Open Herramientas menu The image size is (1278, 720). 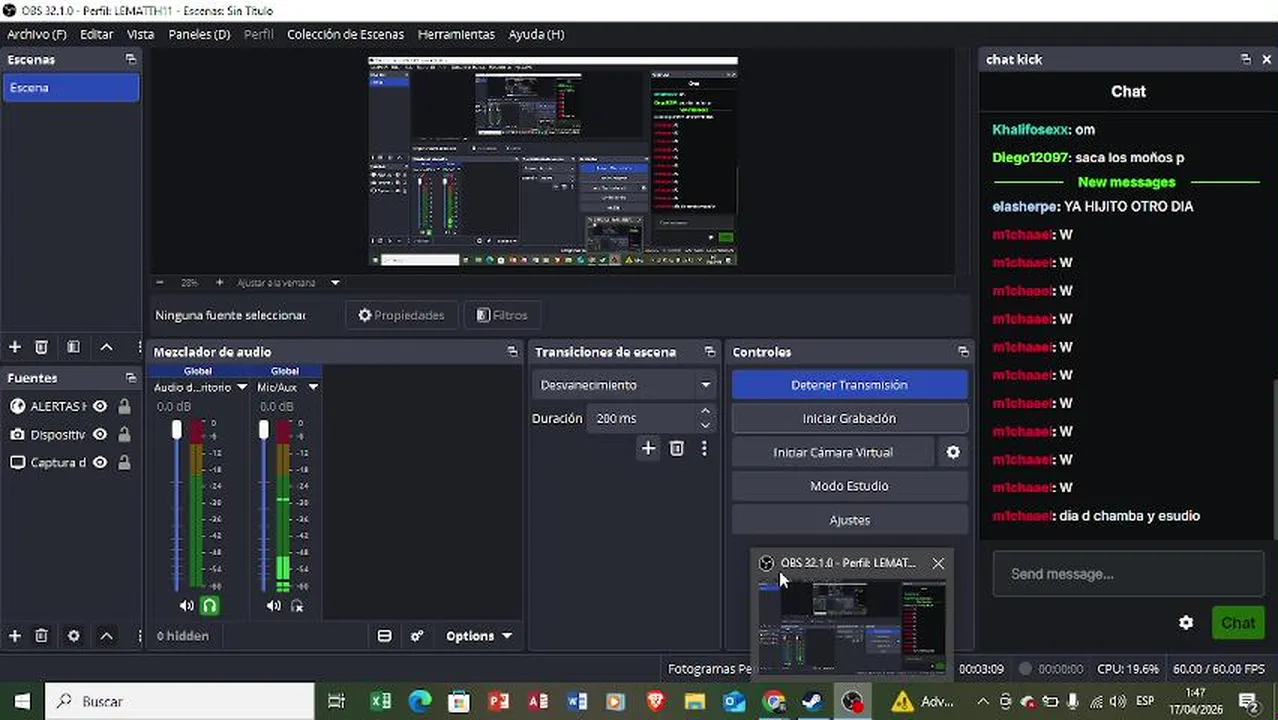click(x=456, y=34)
